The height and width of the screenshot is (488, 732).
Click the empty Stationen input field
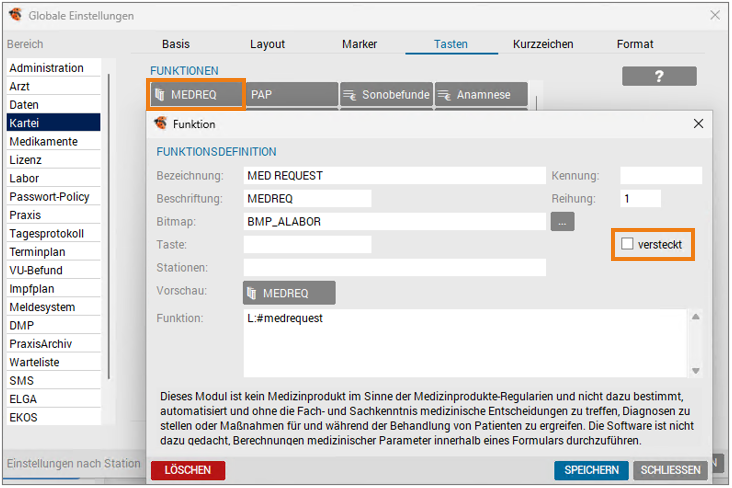point(394,268)
